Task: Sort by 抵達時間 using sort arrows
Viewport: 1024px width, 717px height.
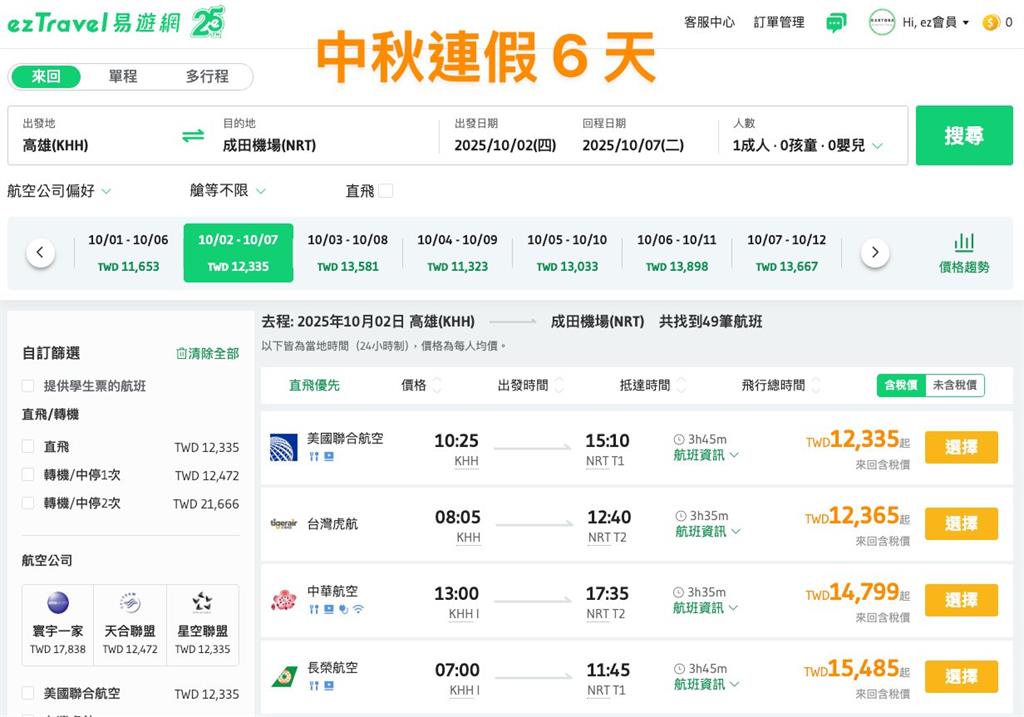Action: pyautogui.click(x=681, y=385)
